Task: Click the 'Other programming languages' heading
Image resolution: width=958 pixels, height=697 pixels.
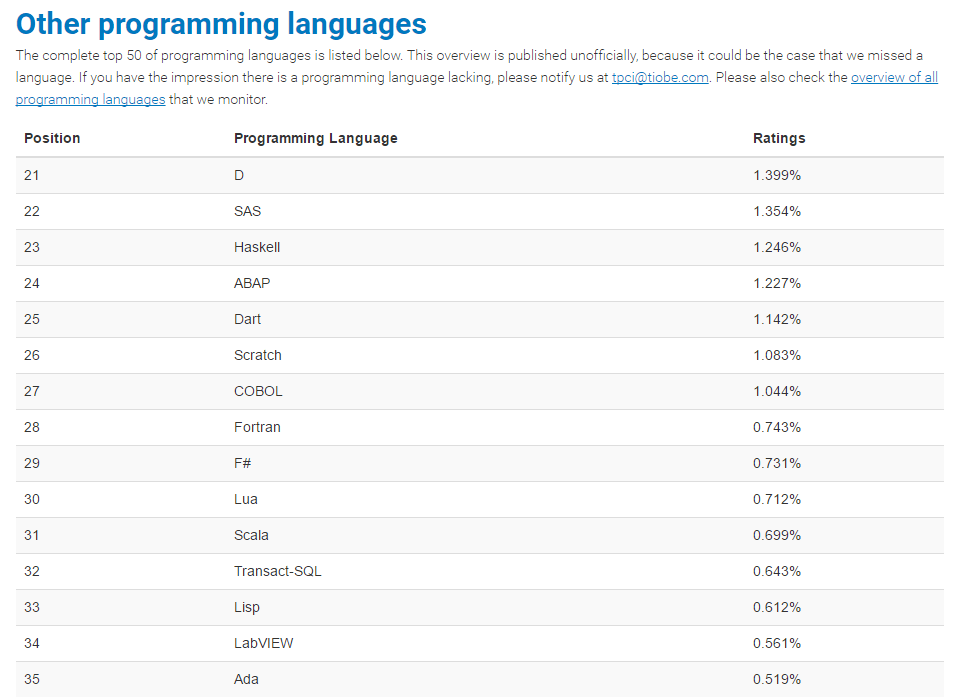Action: click(x=221, y=24)
